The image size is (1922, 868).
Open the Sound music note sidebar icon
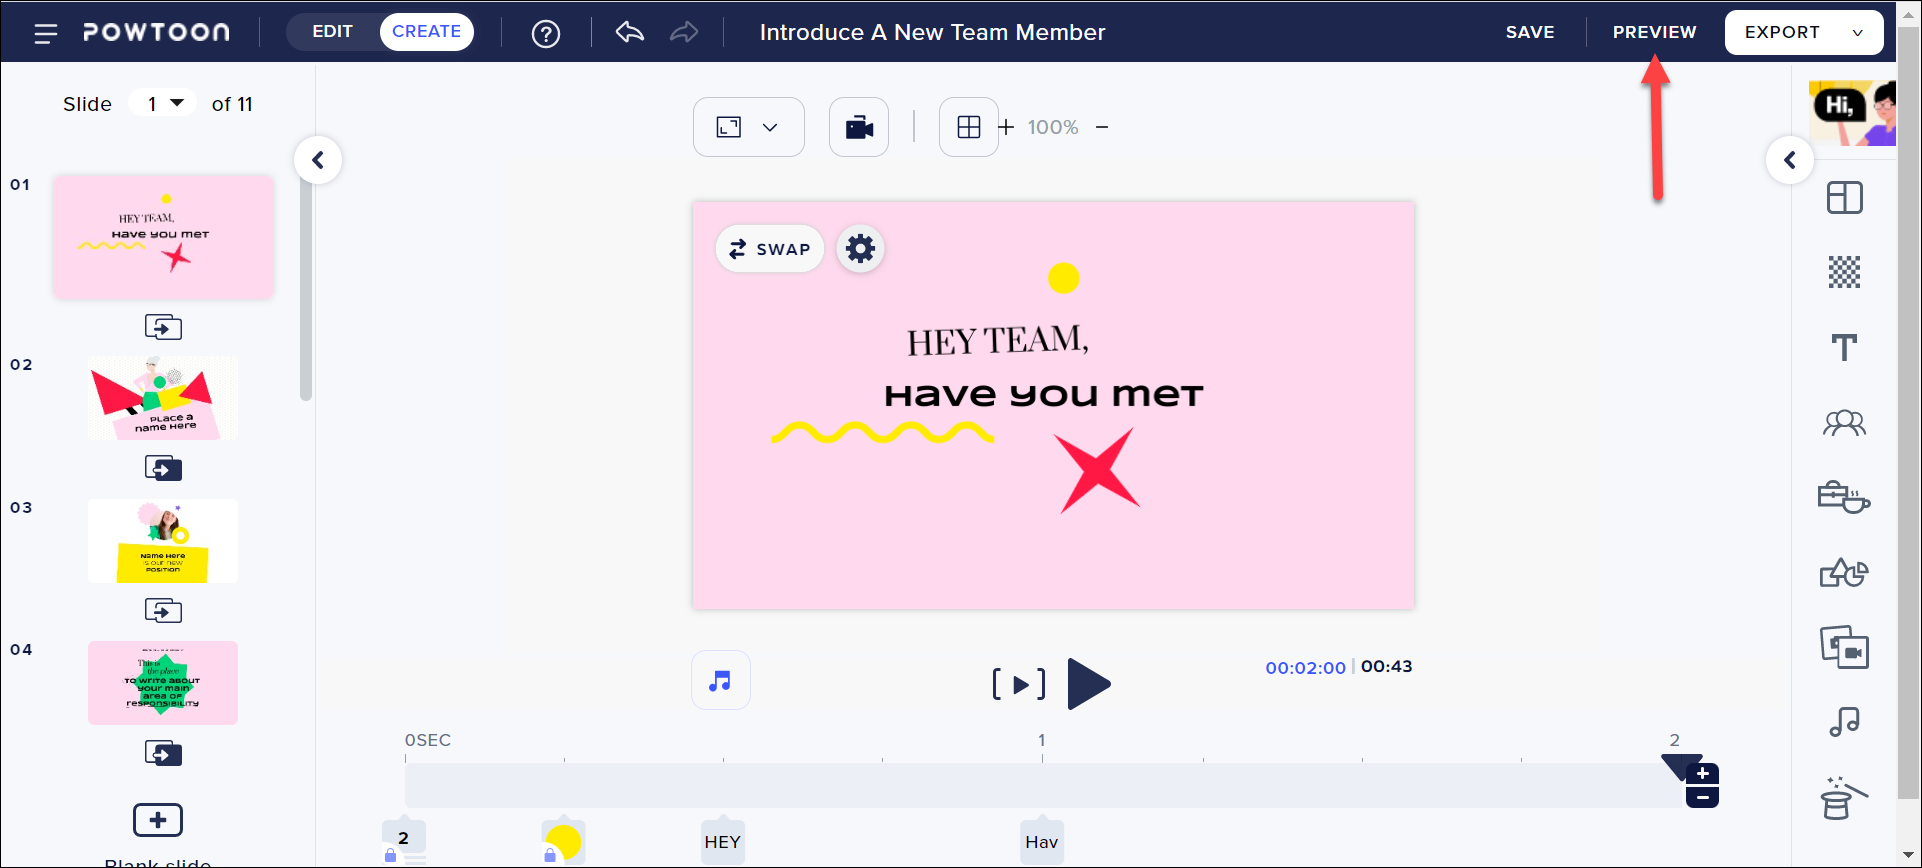pos(1843,722)
